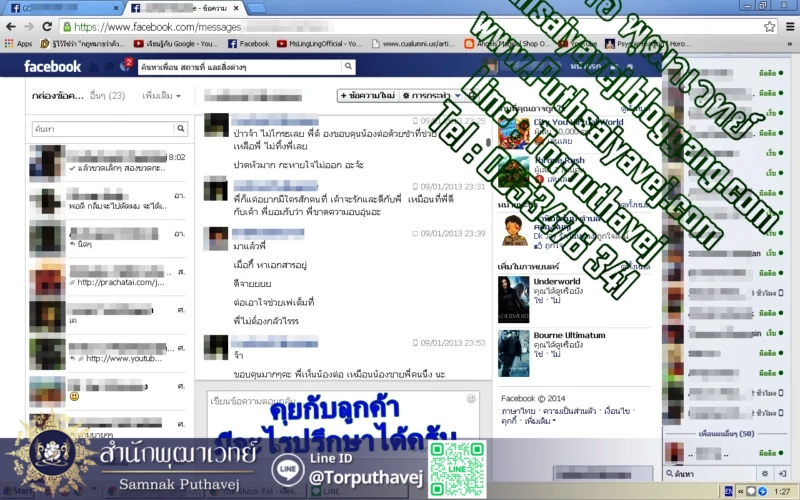
Task: Open the Apps bookmark shortcut
Action: 18,44
